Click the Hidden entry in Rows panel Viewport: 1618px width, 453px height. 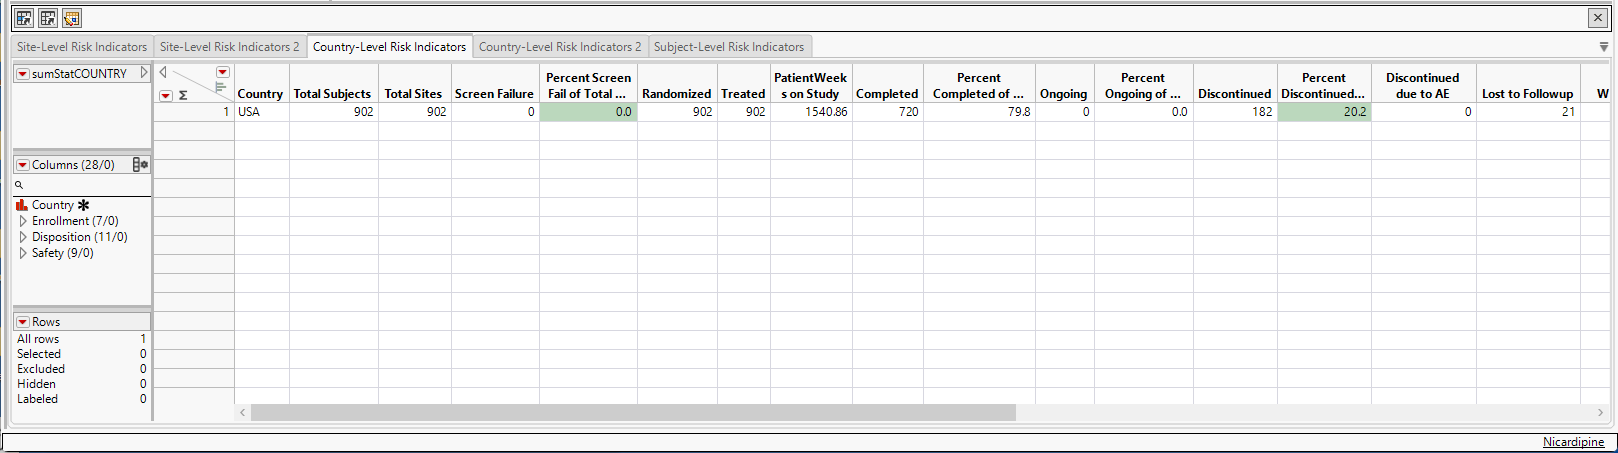(36, 384)
